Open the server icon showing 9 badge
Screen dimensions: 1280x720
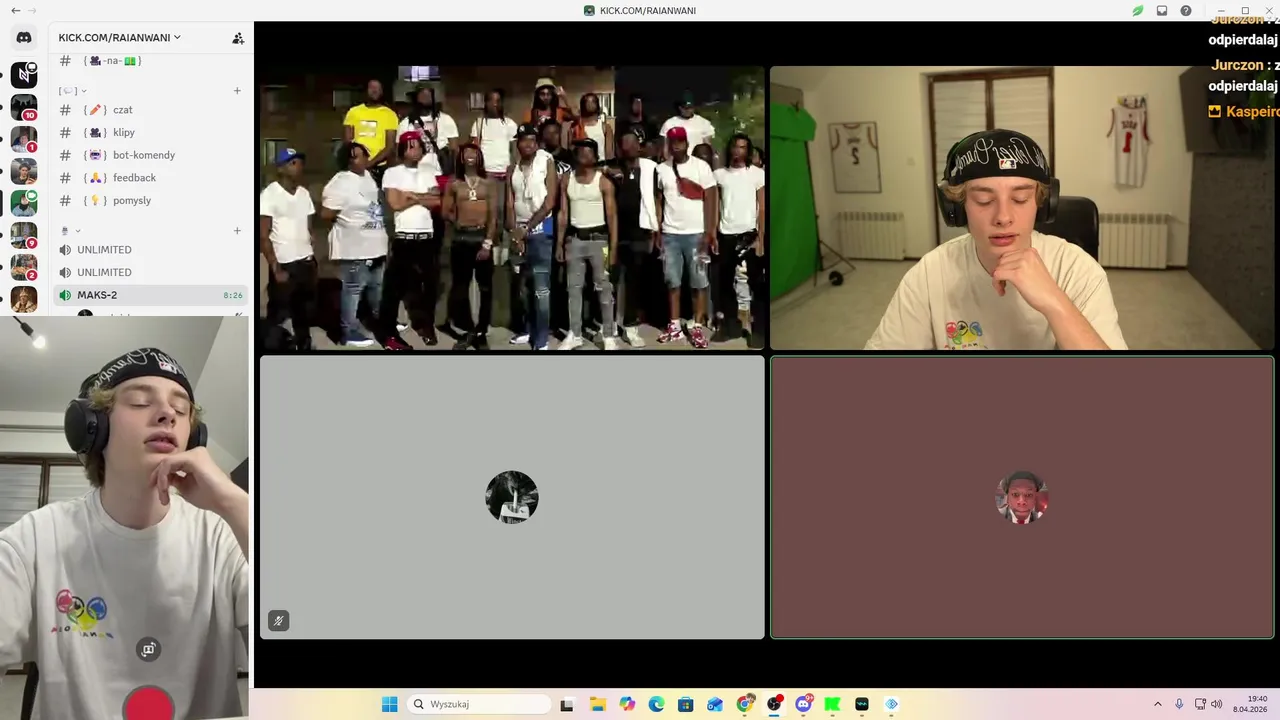(24, 235)
